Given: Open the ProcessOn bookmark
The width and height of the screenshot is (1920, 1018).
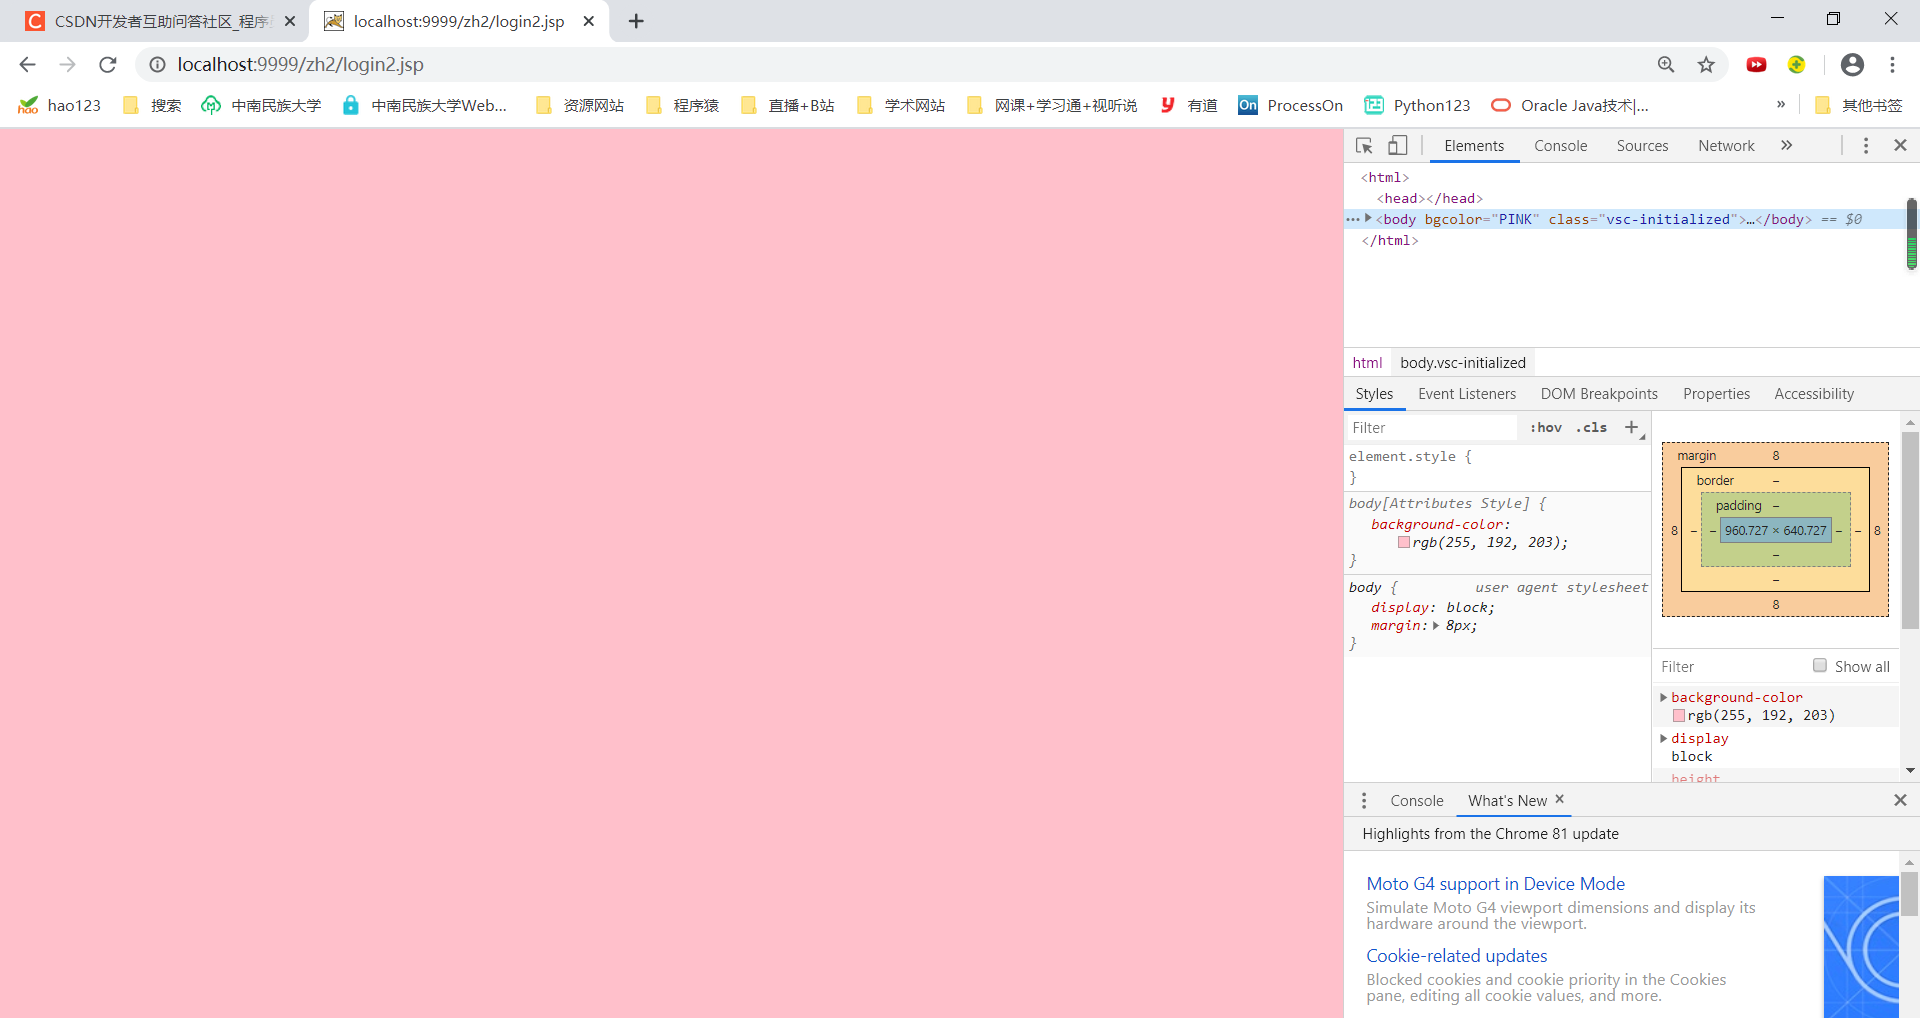Looking at the screenshot, I should 1290,105.
